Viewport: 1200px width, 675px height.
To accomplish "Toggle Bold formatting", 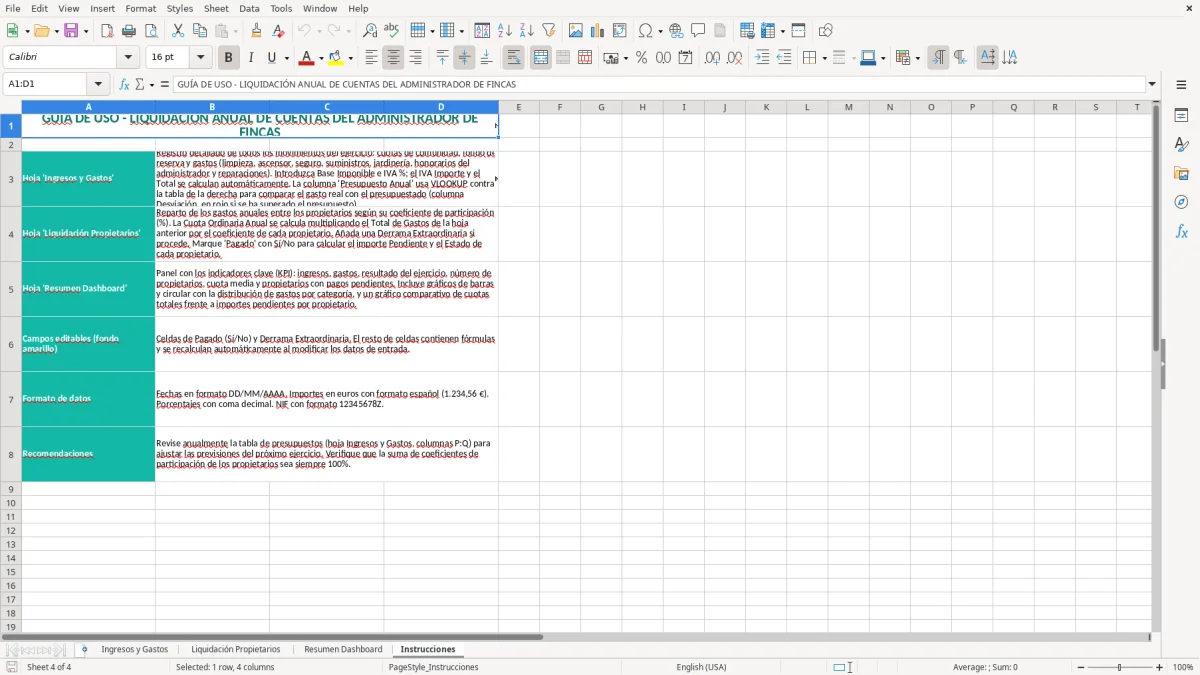I will [229, 58].
